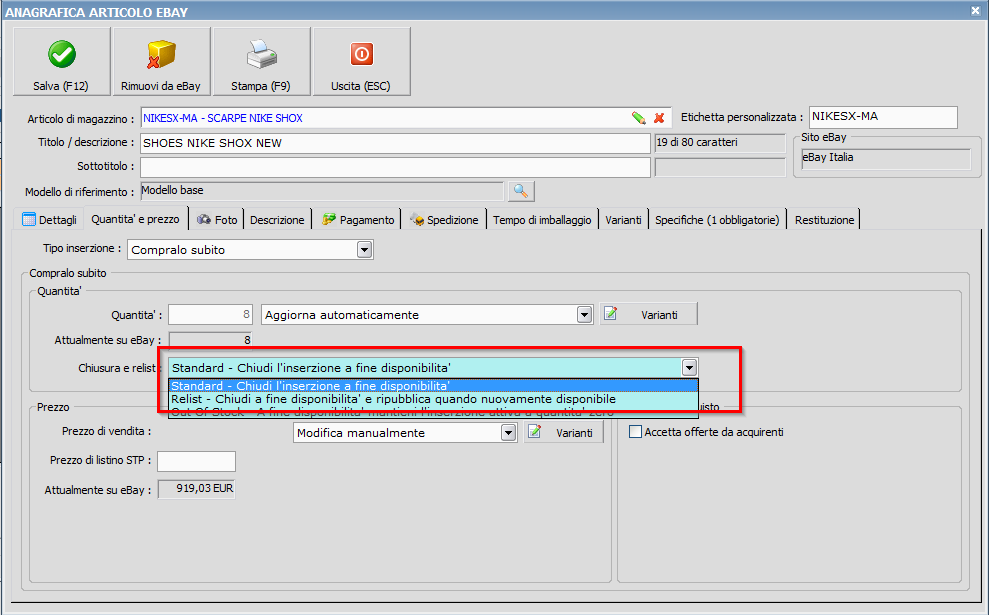
Task: Choose Standard - Chiudi l'inserzione list option
Action: pos(433,385)
